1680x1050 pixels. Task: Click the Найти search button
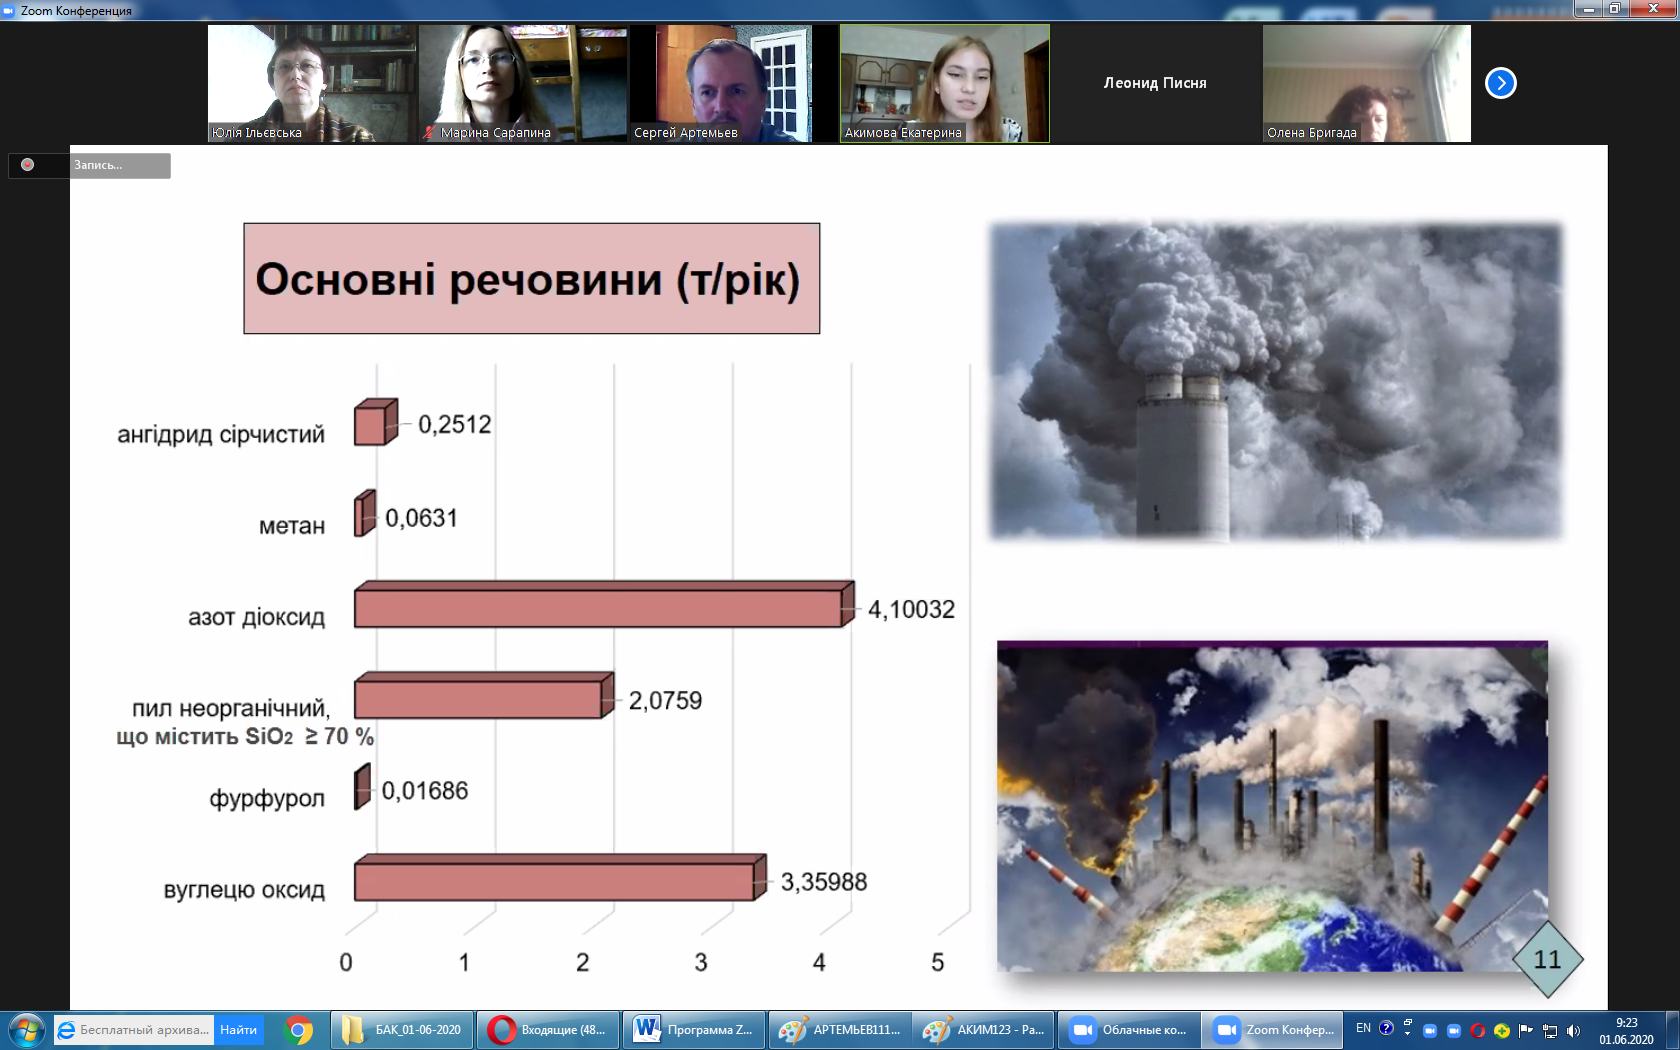pos(239,1030)
